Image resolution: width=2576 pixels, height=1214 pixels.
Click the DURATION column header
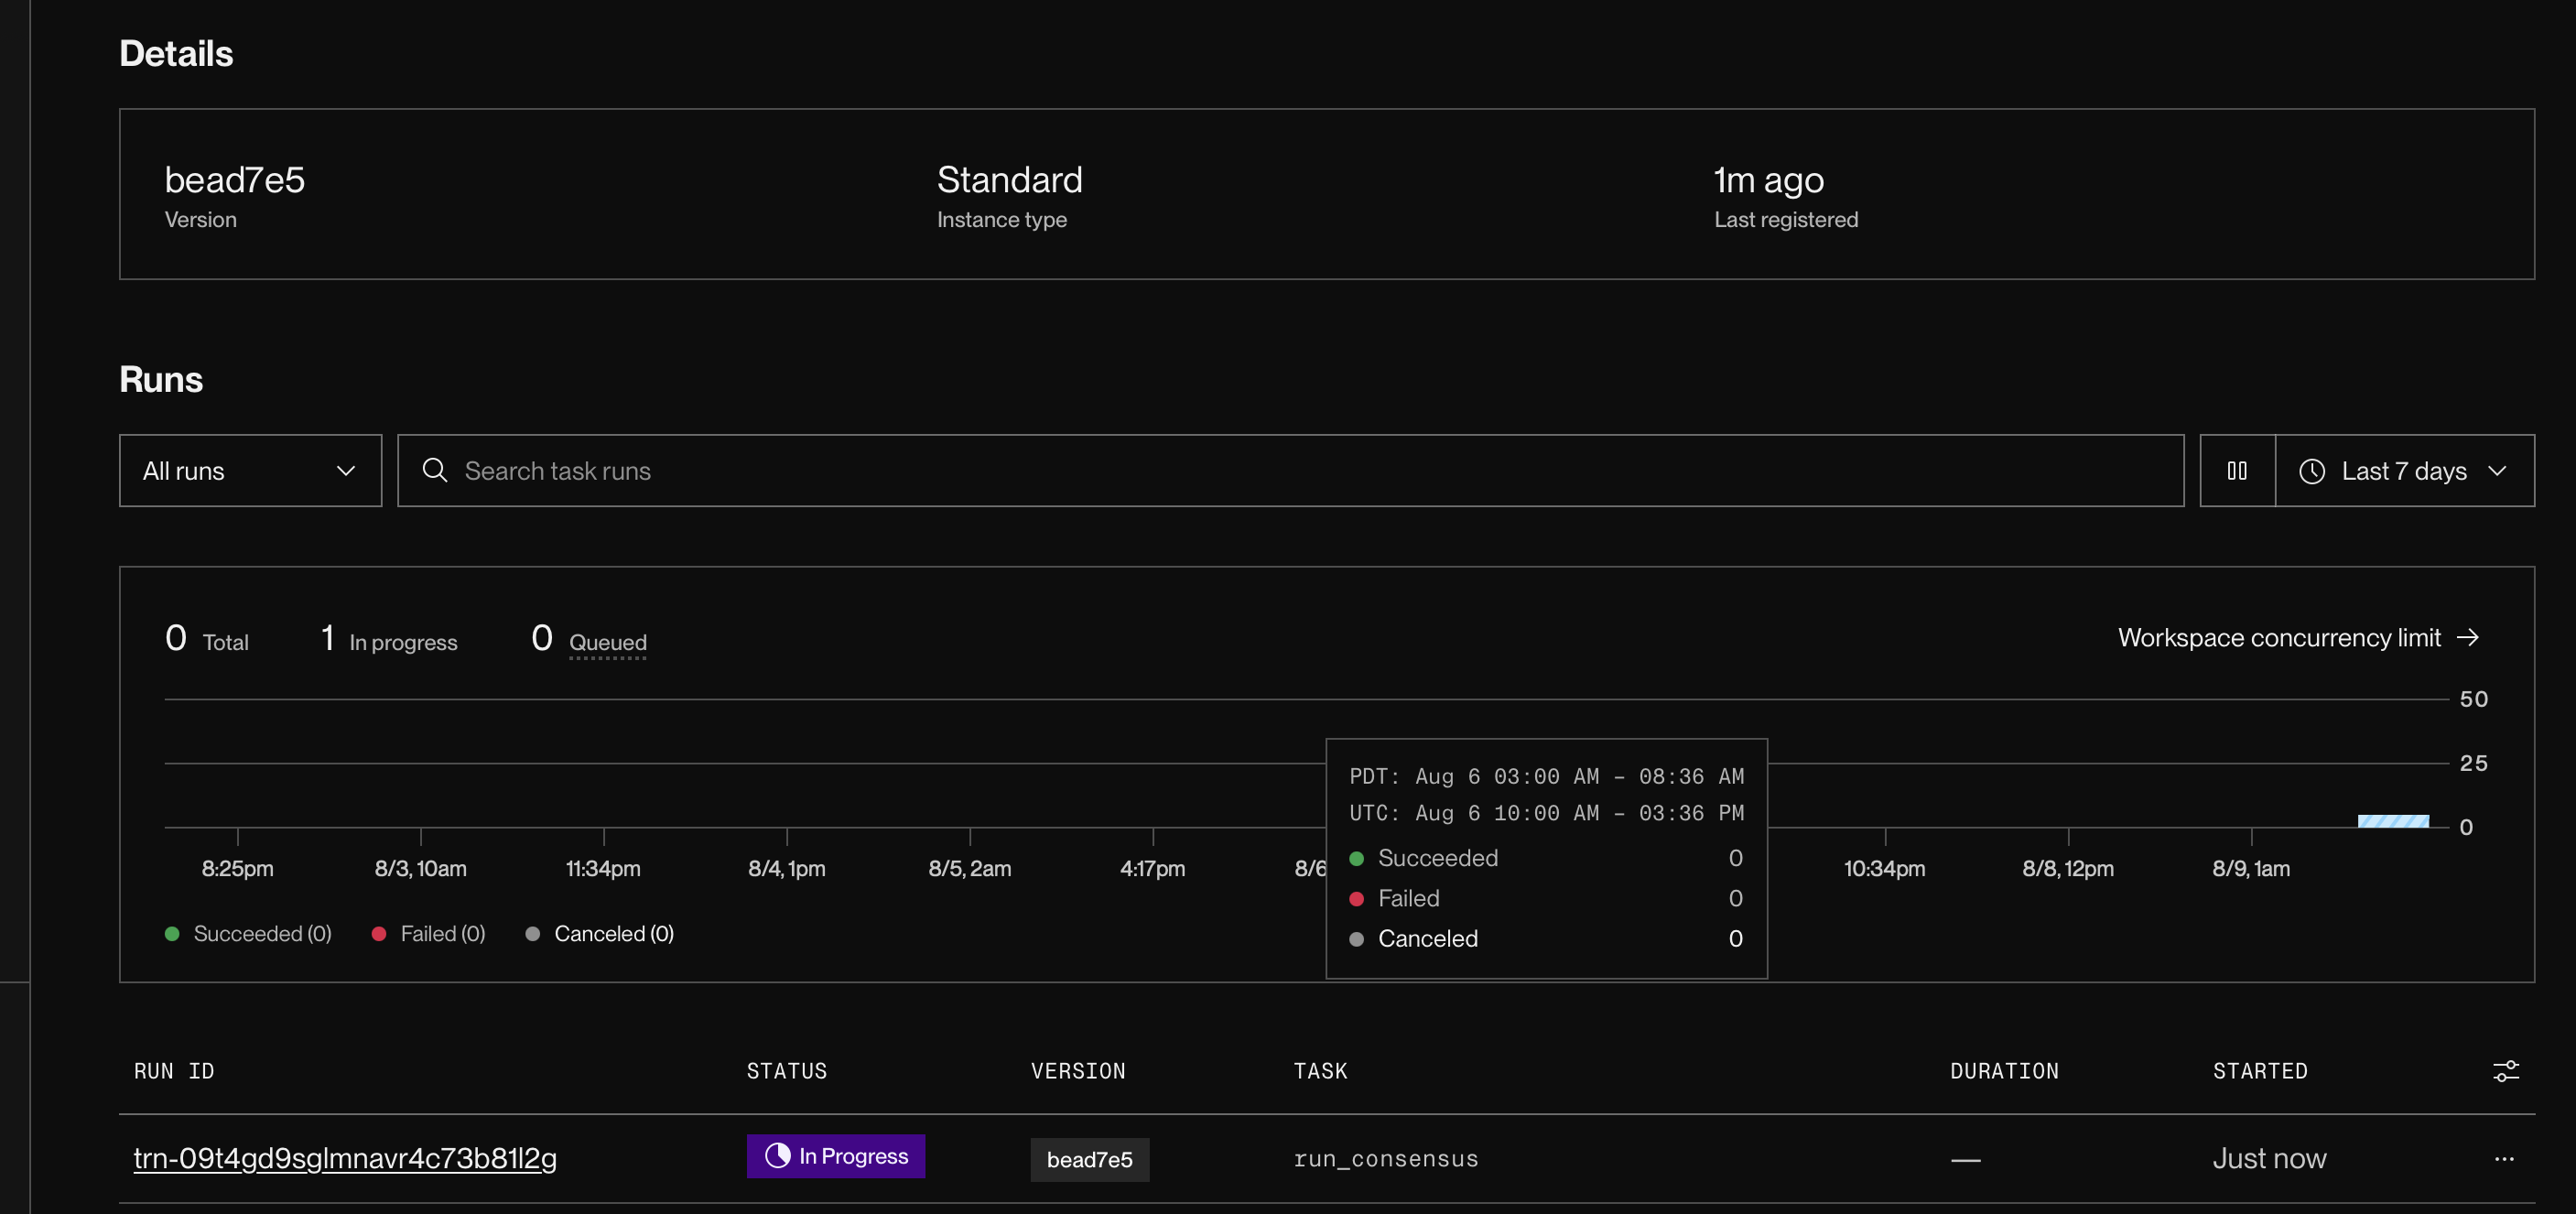pos(2004,1071)
